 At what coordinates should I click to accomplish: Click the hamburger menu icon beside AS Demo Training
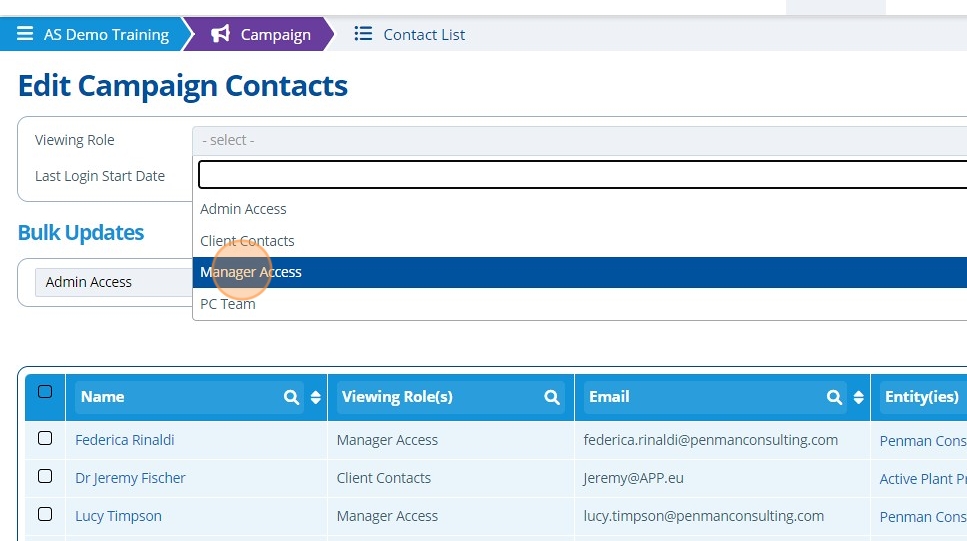click(x=25, y=34)
